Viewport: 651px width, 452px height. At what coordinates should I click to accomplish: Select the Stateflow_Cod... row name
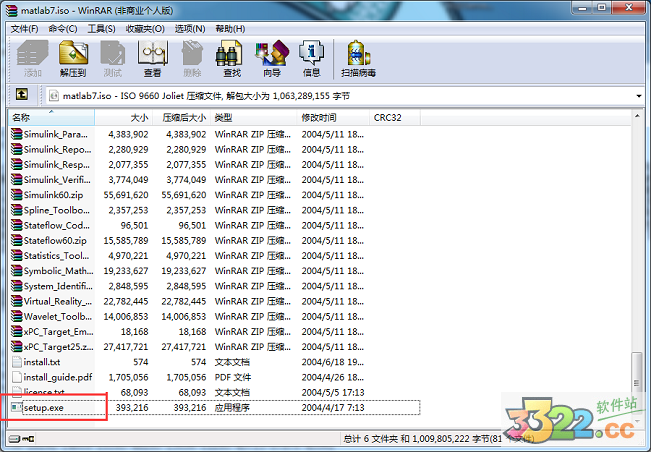(x=56, y=225)
